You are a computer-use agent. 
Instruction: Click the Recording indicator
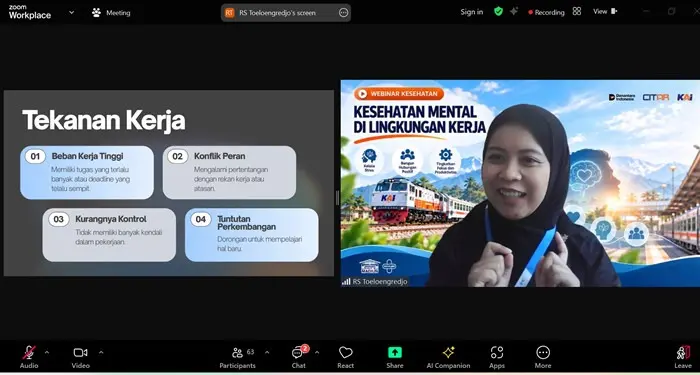pyautogui.click(x=546, y=12)
